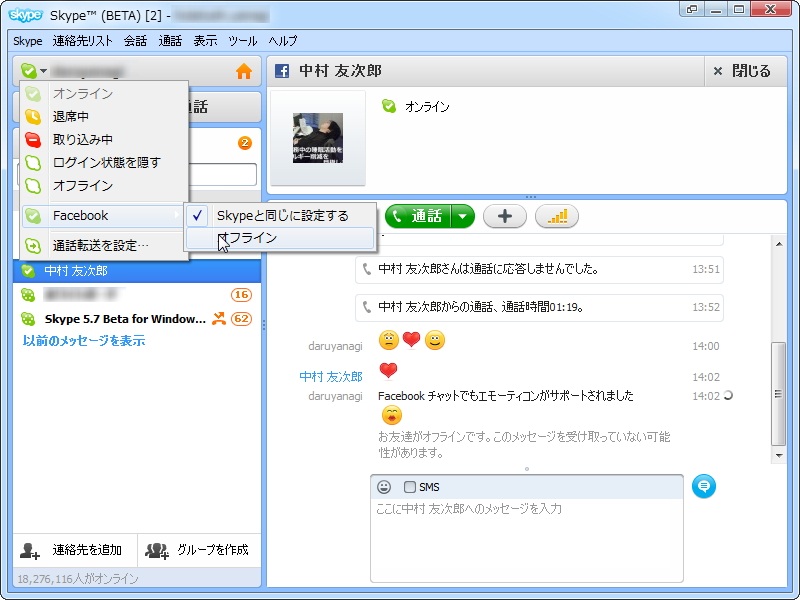Screen dimensions: 800x600
Task: Choose ログイン状態を隠す (Invisible) status
Action: coord(104,162)
